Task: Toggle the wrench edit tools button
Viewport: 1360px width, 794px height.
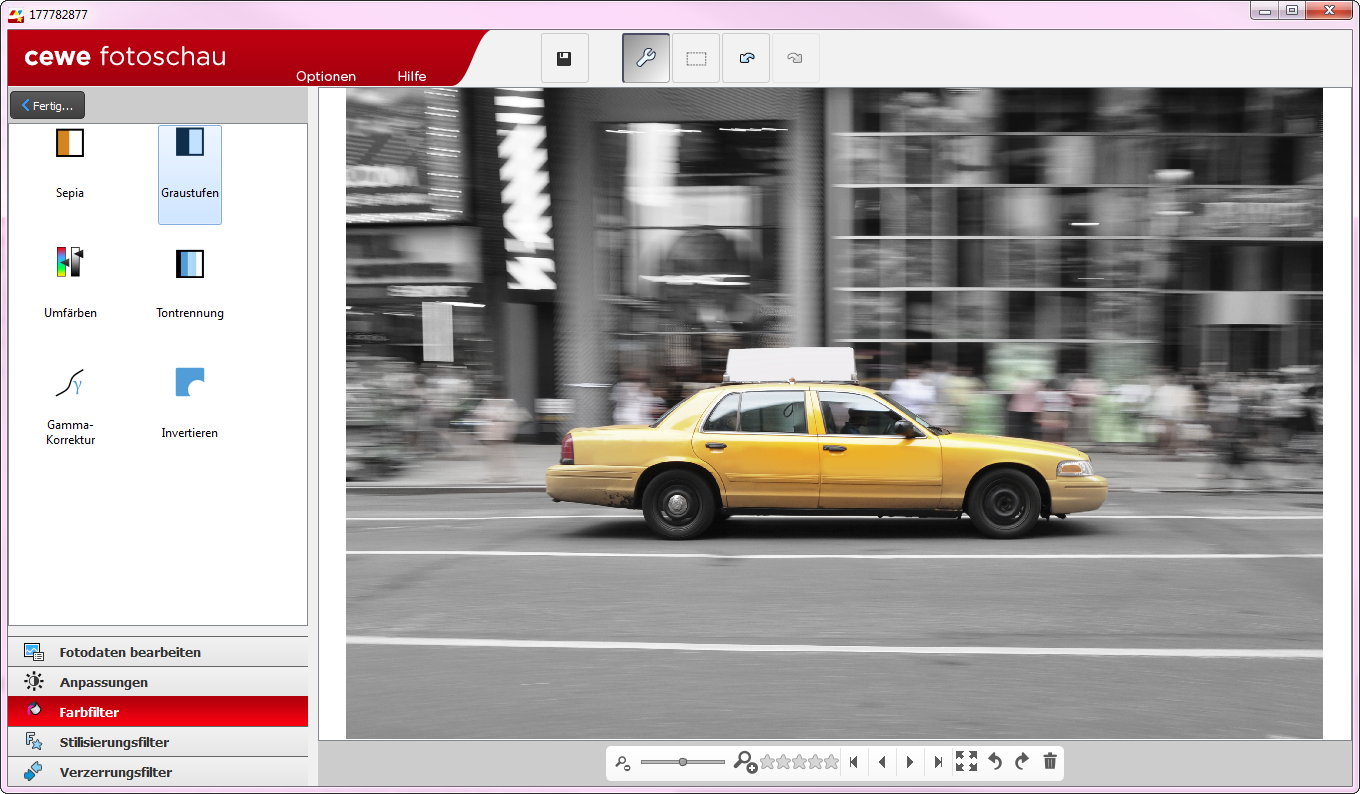Action: (646, 59)
